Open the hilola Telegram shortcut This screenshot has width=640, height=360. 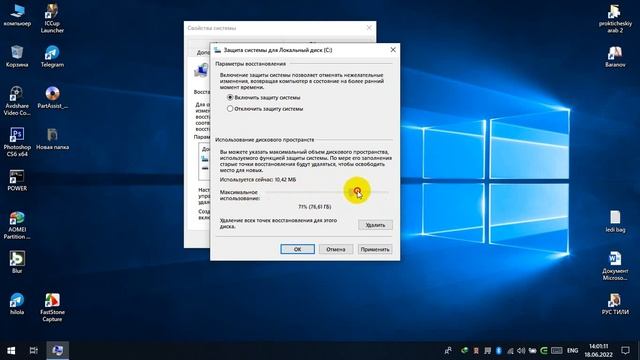(17, 303)
